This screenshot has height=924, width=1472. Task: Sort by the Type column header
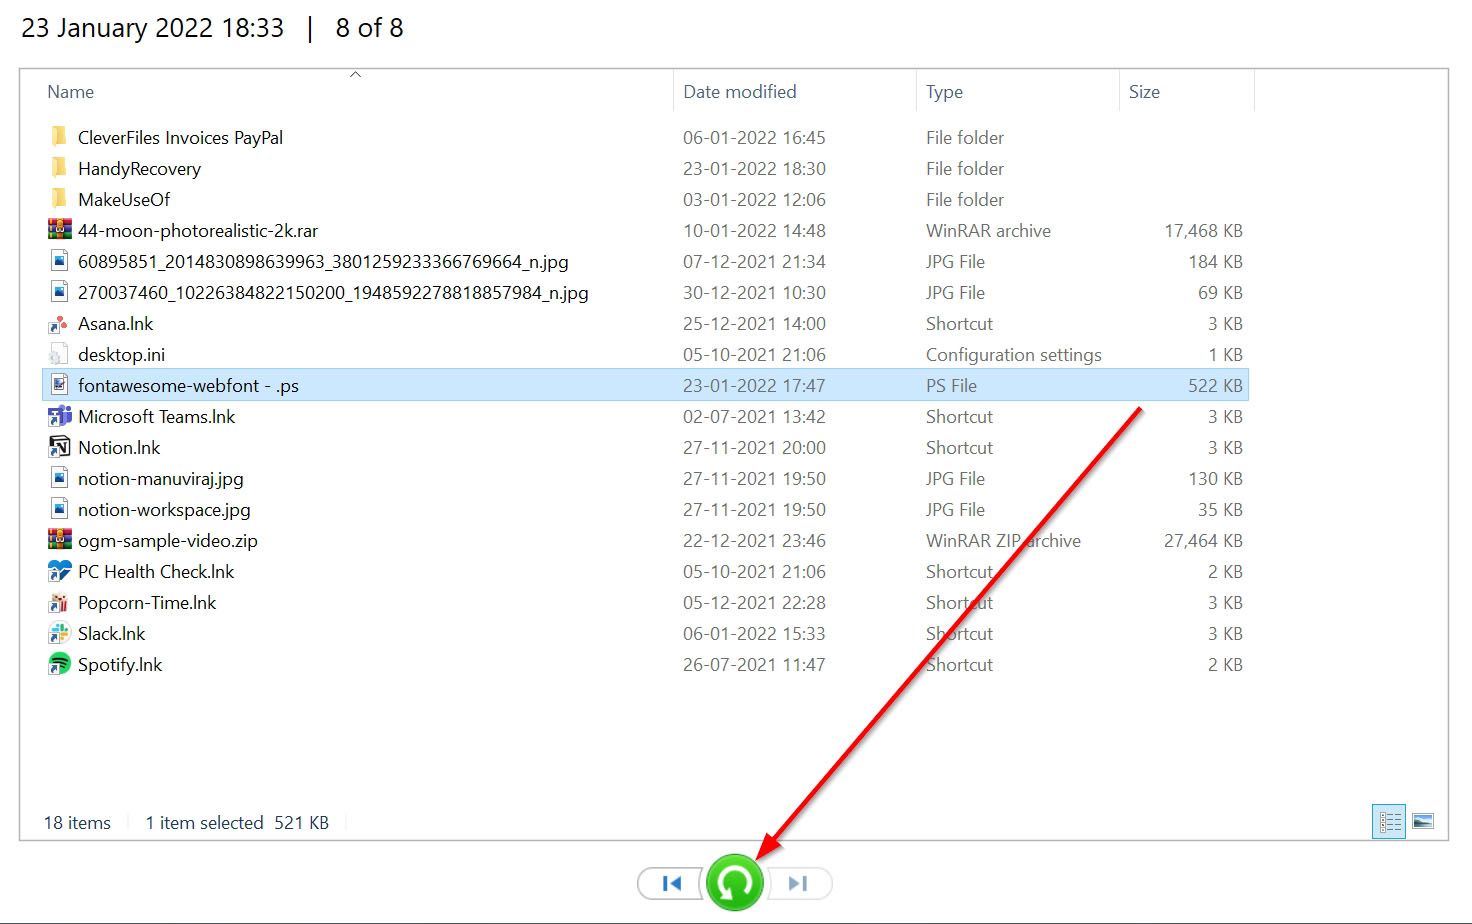point(944,92)
